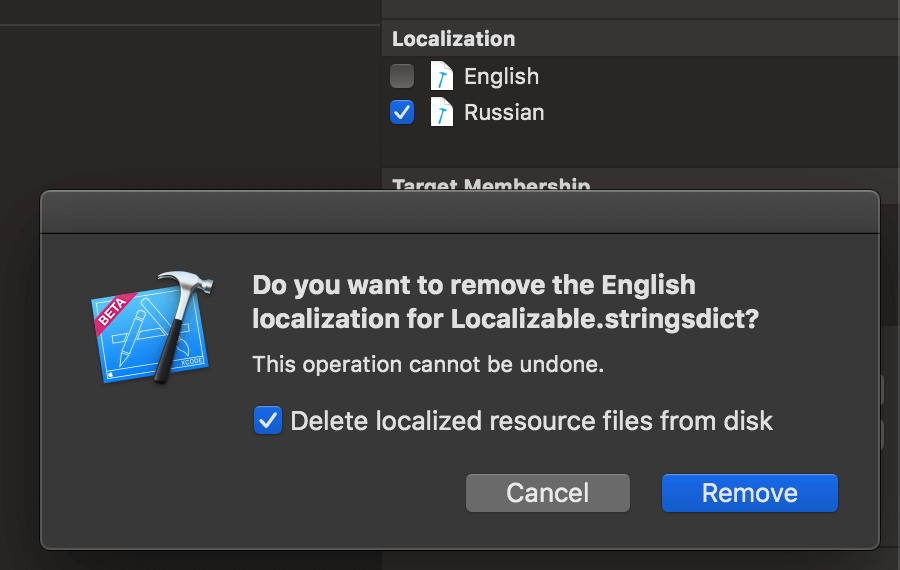Screen dimensions: 900x570
Task: Click the pink BETA ribbon on Xcode icon
Action: [x=112, y=311]
